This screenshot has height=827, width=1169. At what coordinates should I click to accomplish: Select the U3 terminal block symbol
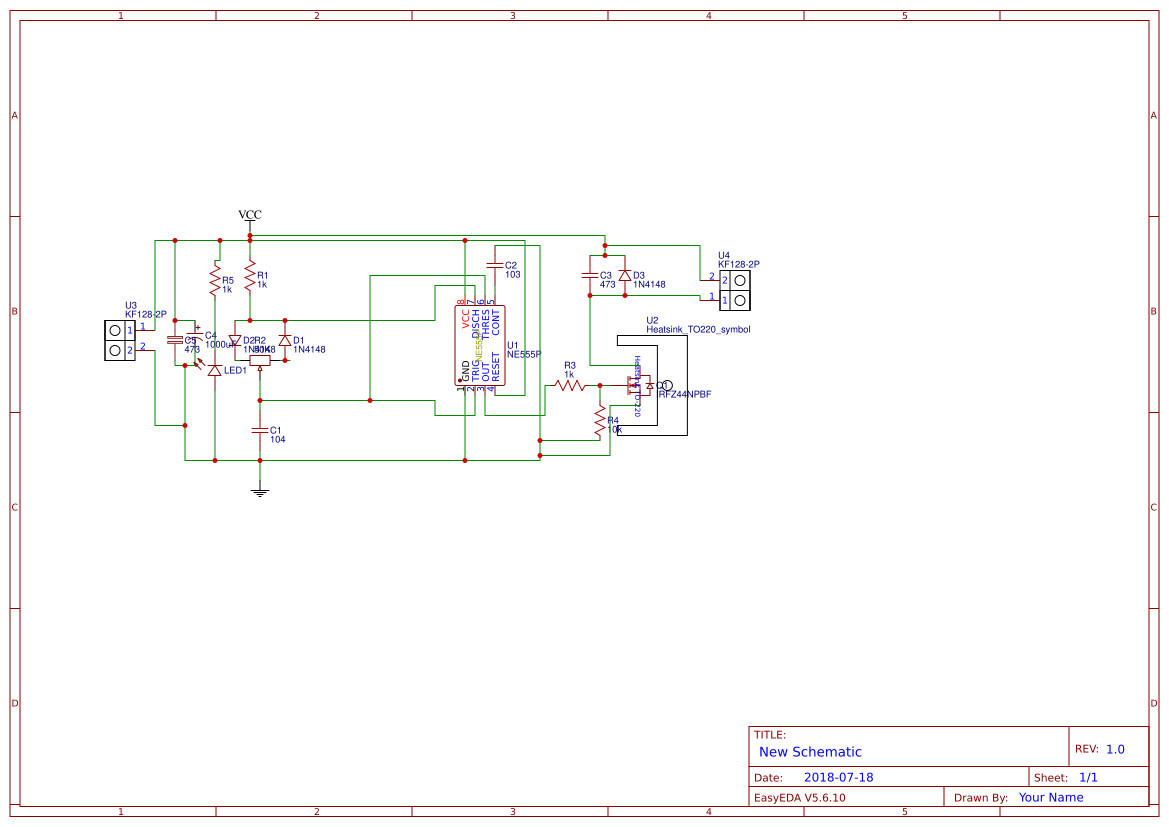tap(120, 340)
